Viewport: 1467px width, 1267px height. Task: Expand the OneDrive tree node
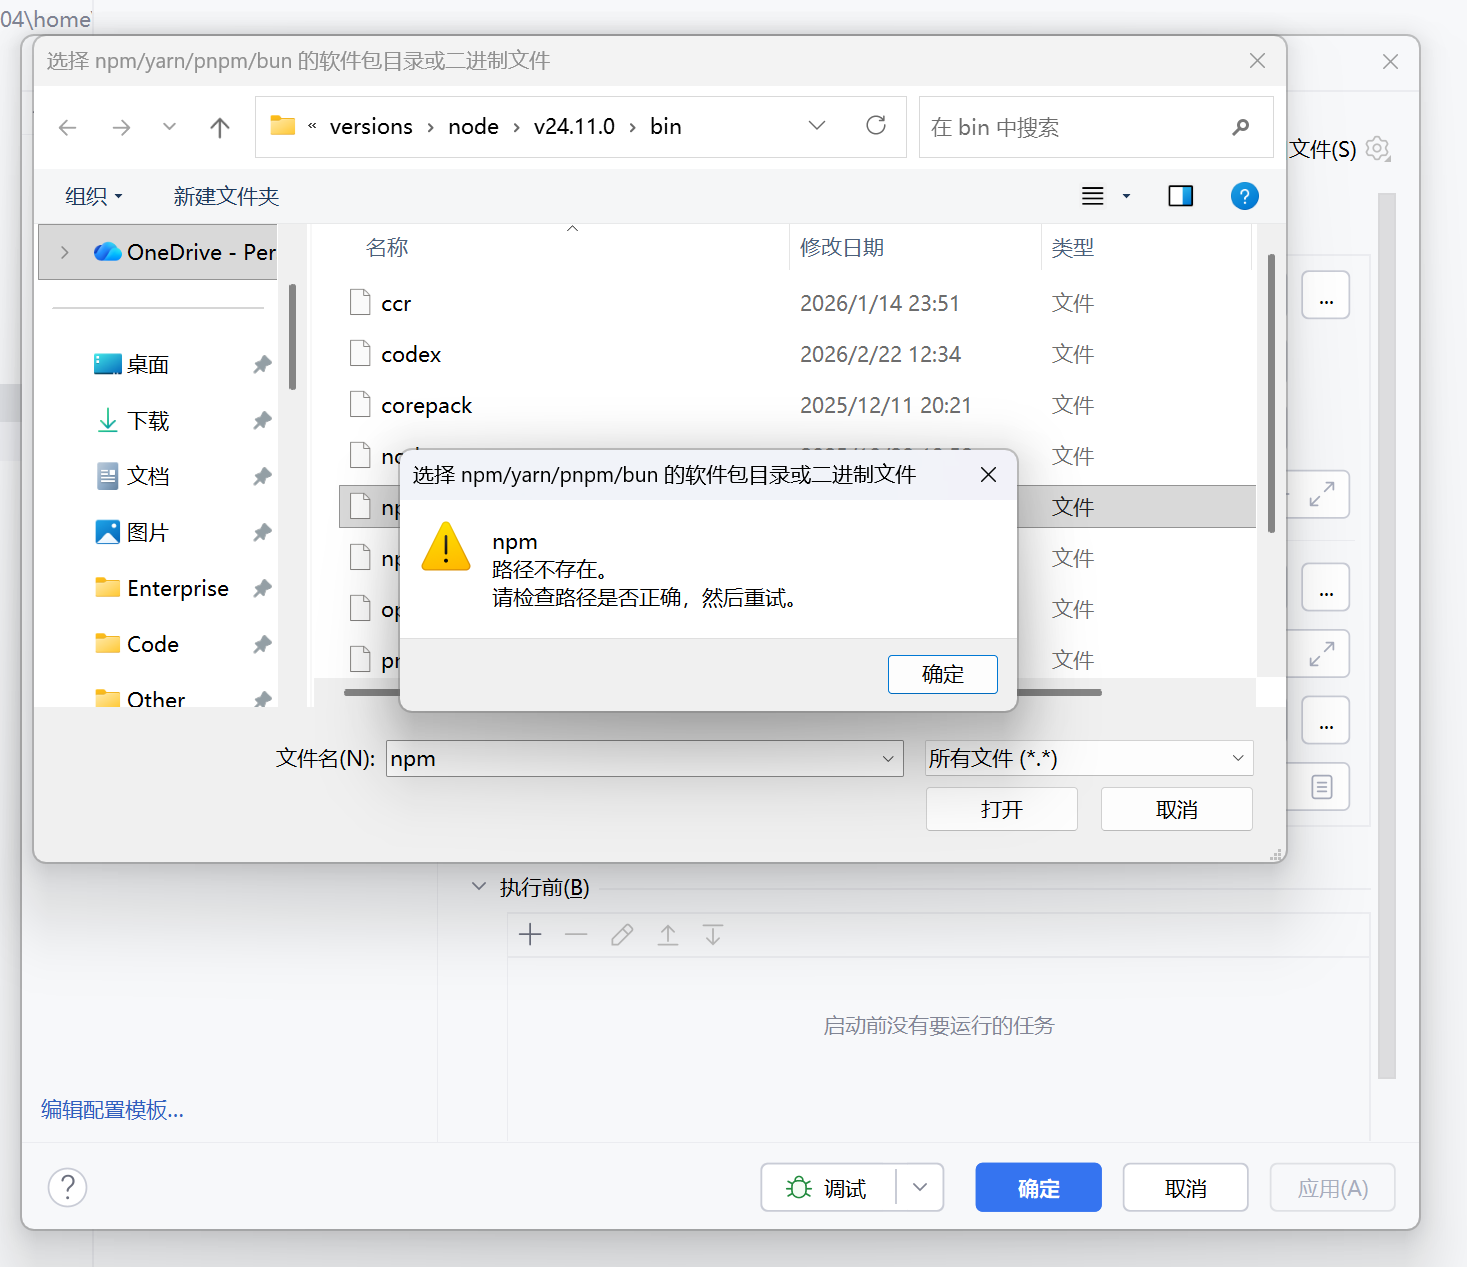point(65,252)
